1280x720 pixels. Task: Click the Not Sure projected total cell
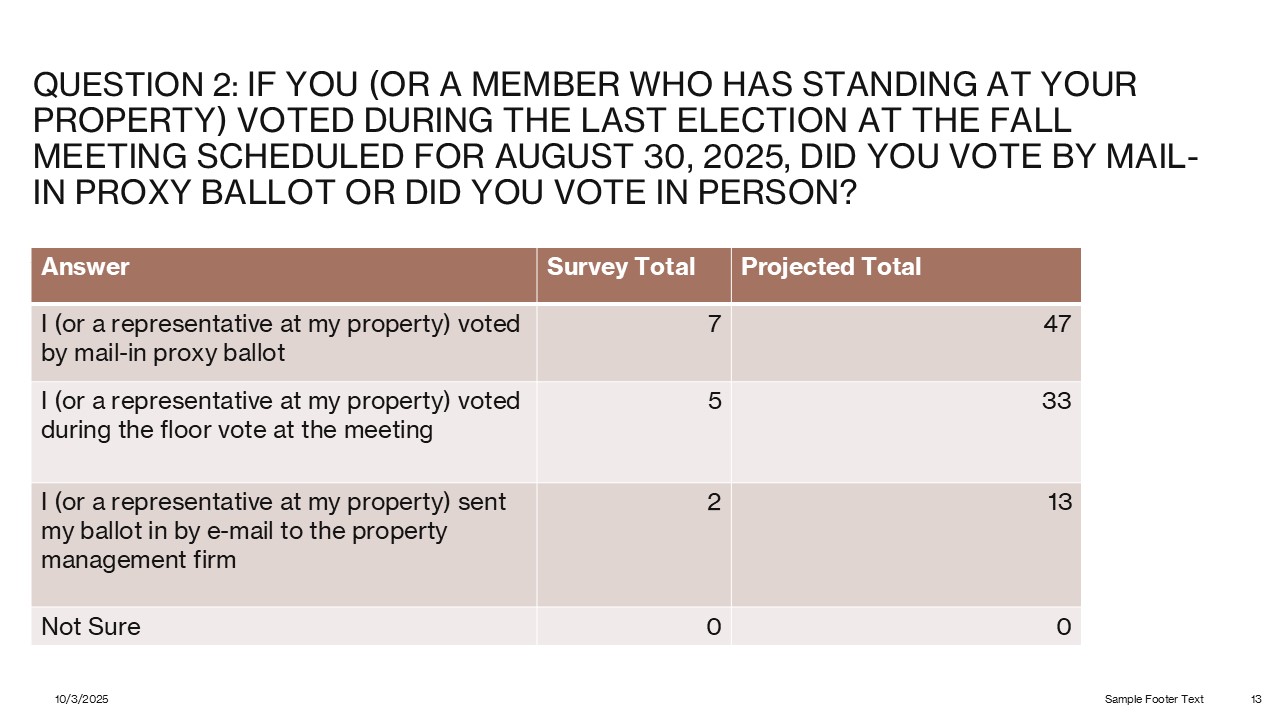coord(1063,627)
